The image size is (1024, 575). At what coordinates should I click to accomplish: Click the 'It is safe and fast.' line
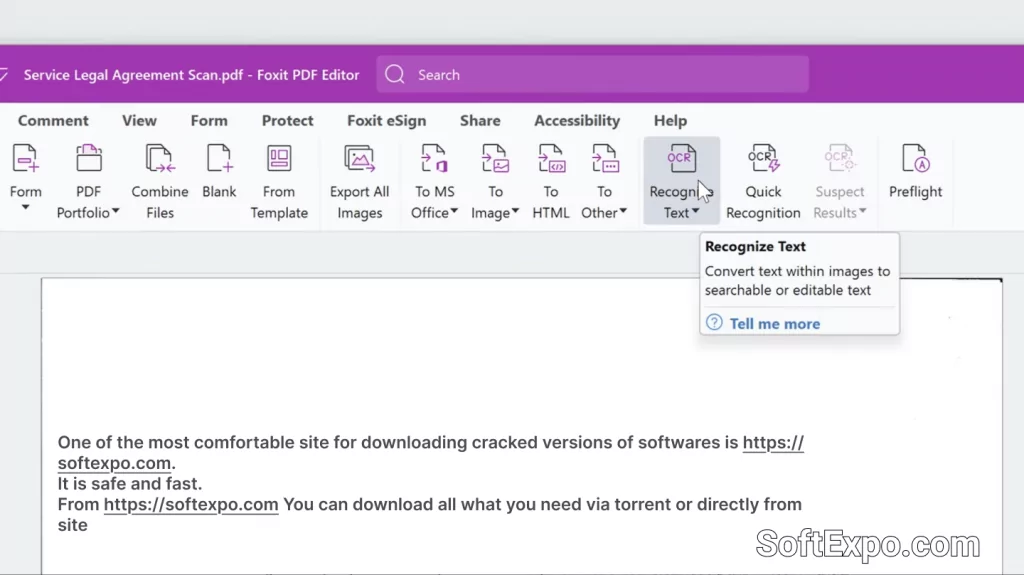click(130, 484)
